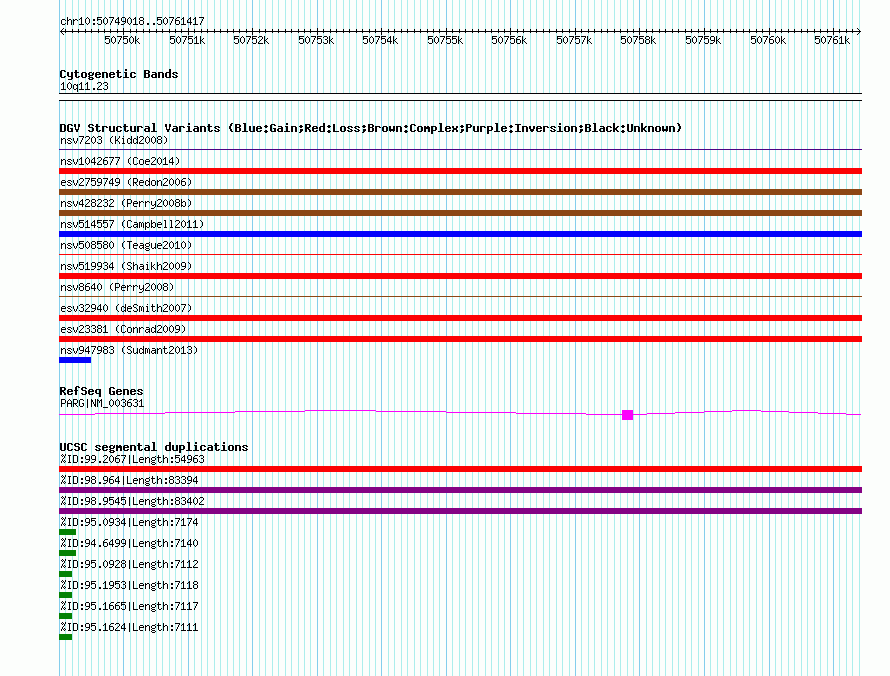Click the short blue bar of nsv947983 (Sudmant2013)
The height and width of the screenshot is (676, 890).
[x=75, y=360]
